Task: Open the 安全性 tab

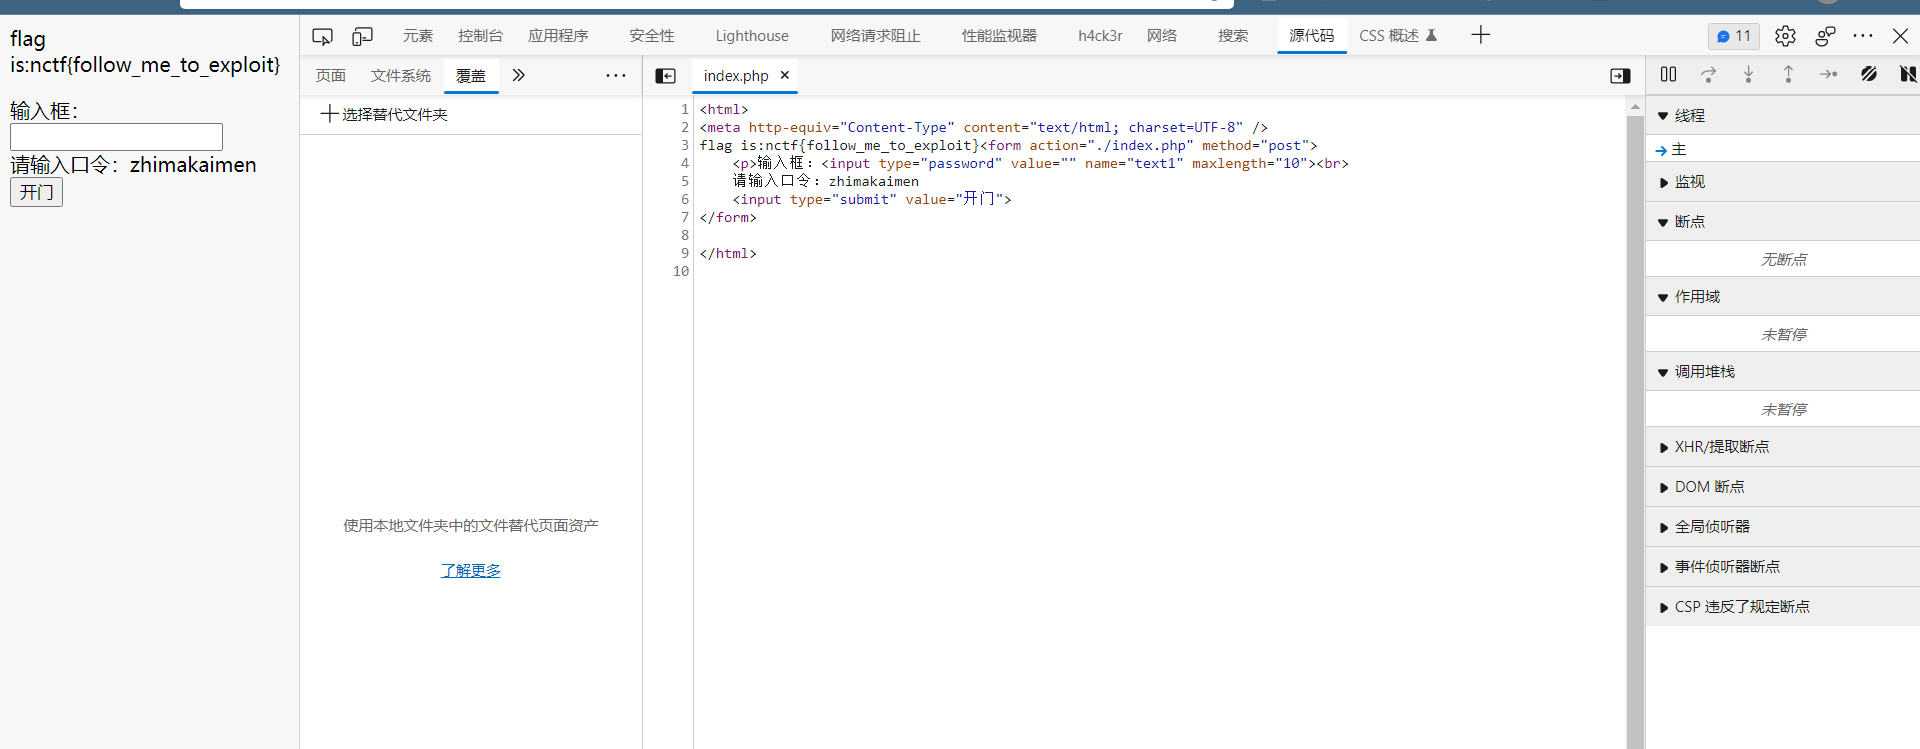Action: coord(652,36)
